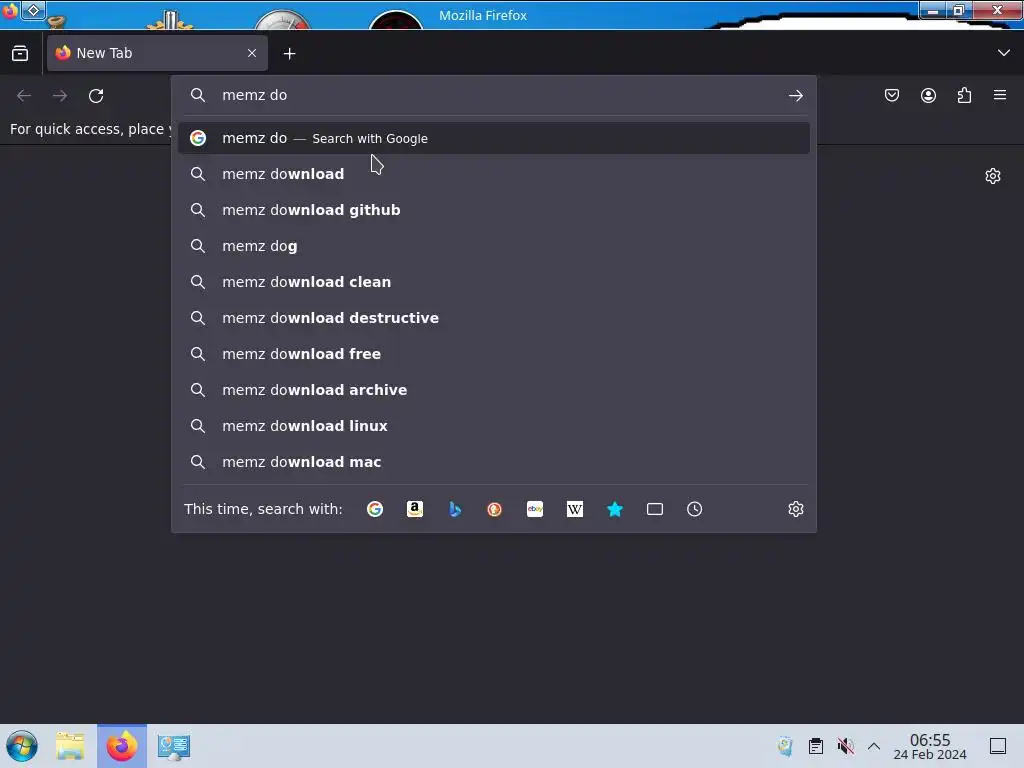Select 'memz download github' suggestion

click(494, 210)
